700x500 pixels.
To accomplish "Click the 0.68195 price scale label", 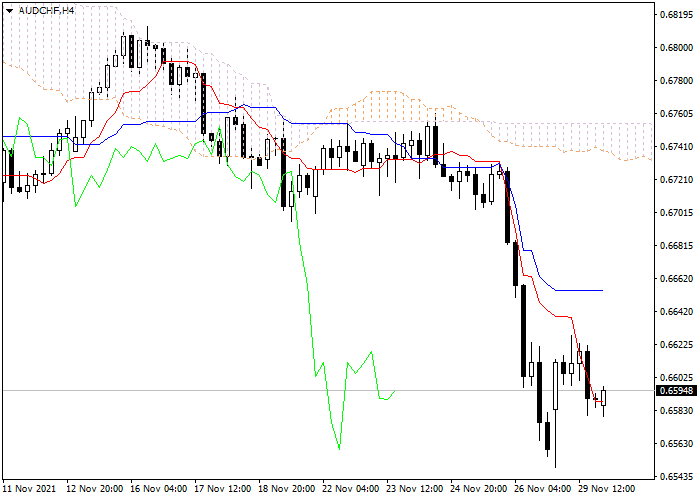I will point(676,15).
